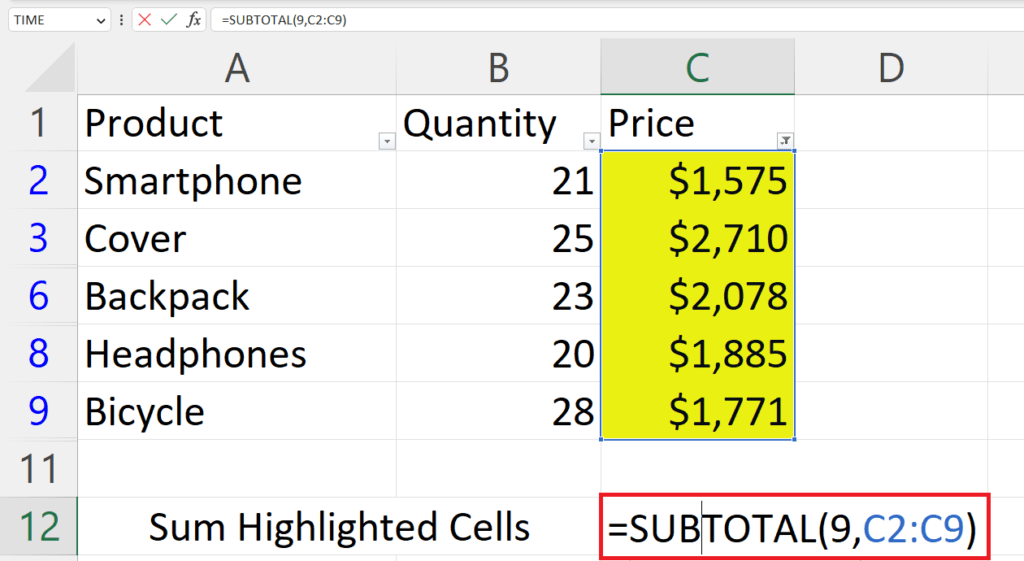Select quantity cell with value 21

click(x=499, y=180)
